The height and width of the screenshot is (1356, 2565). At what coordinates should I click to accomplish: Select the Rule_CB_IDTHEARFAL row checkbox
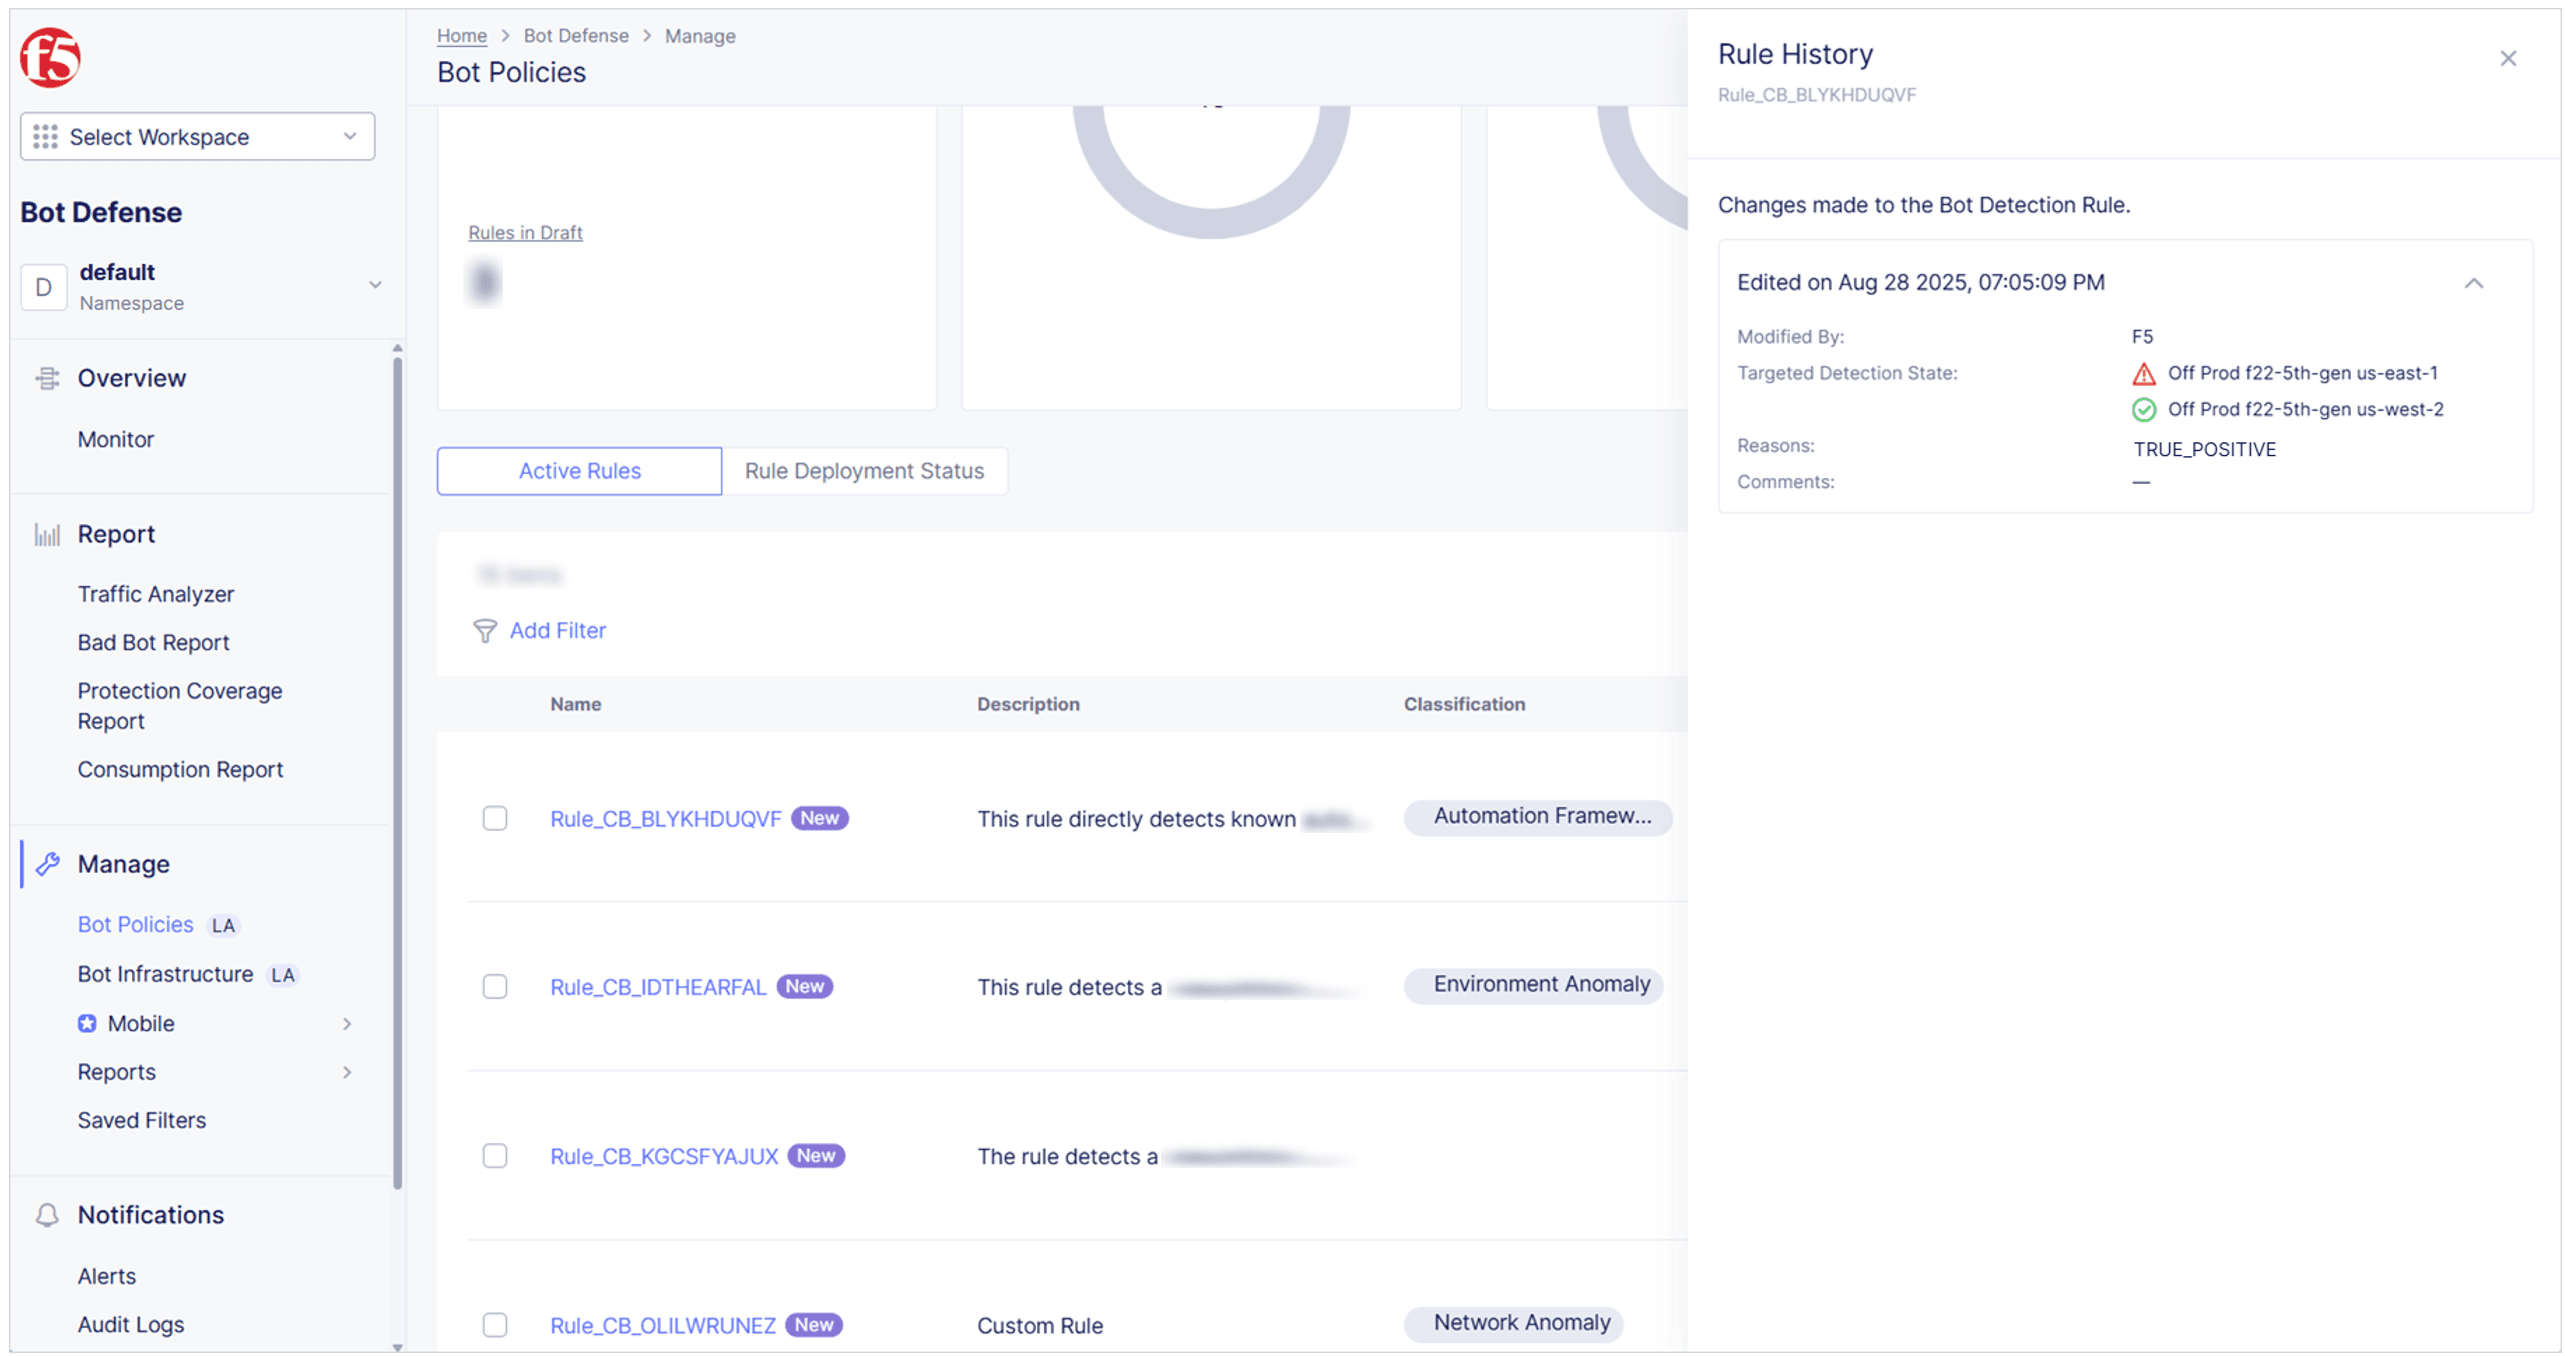click(x=494, y=986)
